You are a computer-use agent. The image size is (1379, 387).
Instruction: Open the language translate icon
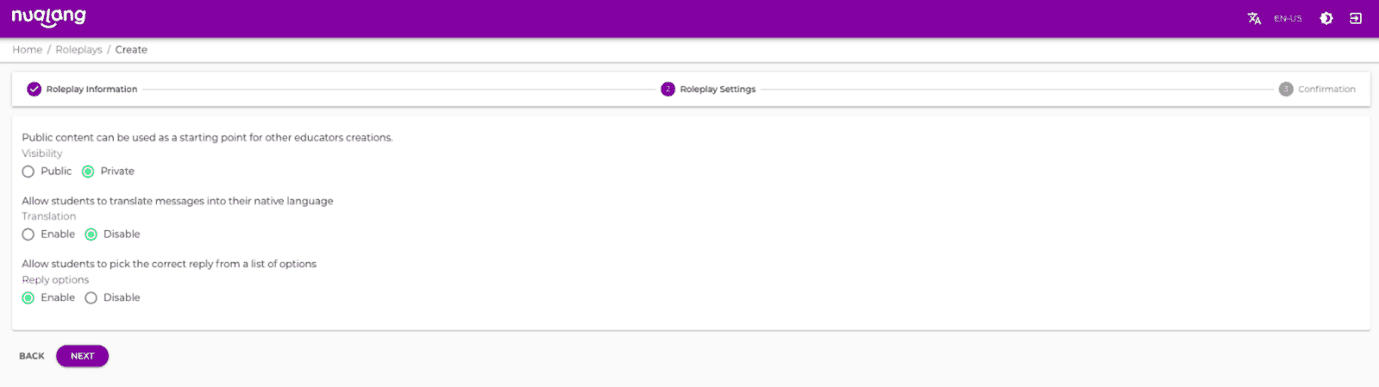[x=1254, y=18]
